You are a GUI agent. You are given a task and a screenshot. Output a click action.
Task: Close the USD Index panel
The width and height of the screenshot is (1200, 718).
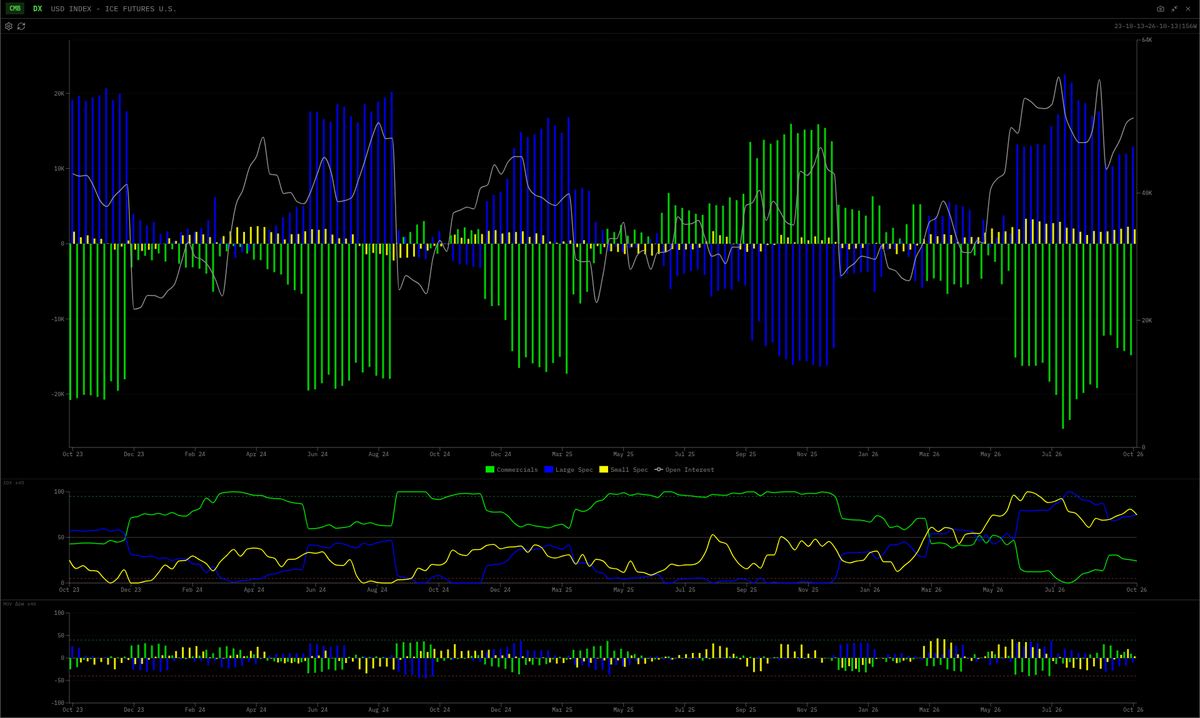click(x=1188, y=8)
